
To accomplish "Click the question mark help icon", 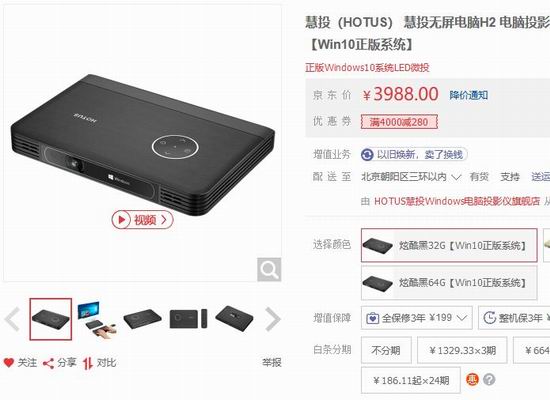I will point(489,379).
